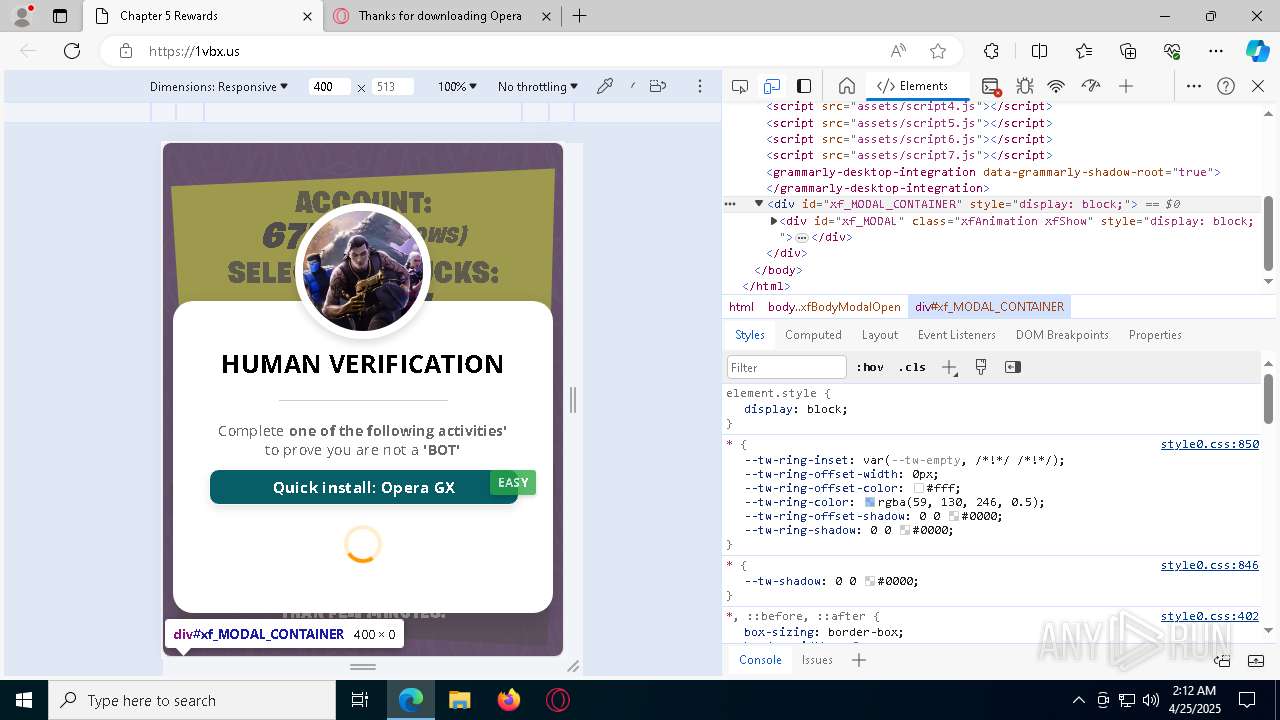Open the Event Listeners tab
Screen dimensions: 1280x720
pyautogui.click(x=957, y=335)
